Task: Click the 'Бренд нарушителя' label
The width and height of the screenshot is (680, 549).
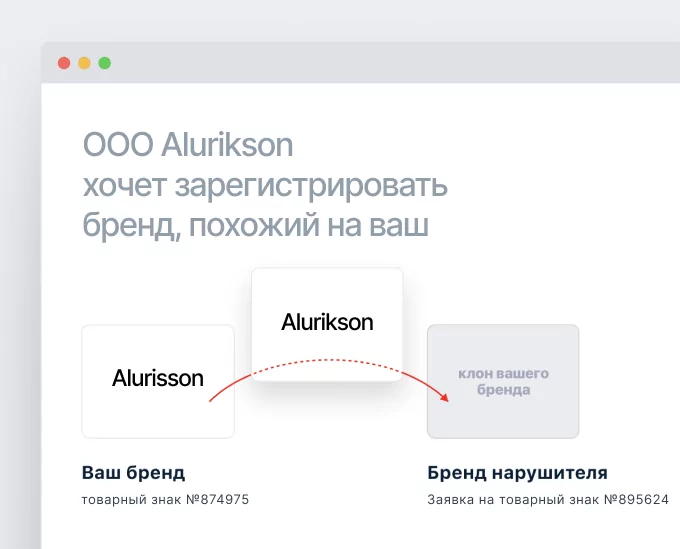Action: coord(517,473)
